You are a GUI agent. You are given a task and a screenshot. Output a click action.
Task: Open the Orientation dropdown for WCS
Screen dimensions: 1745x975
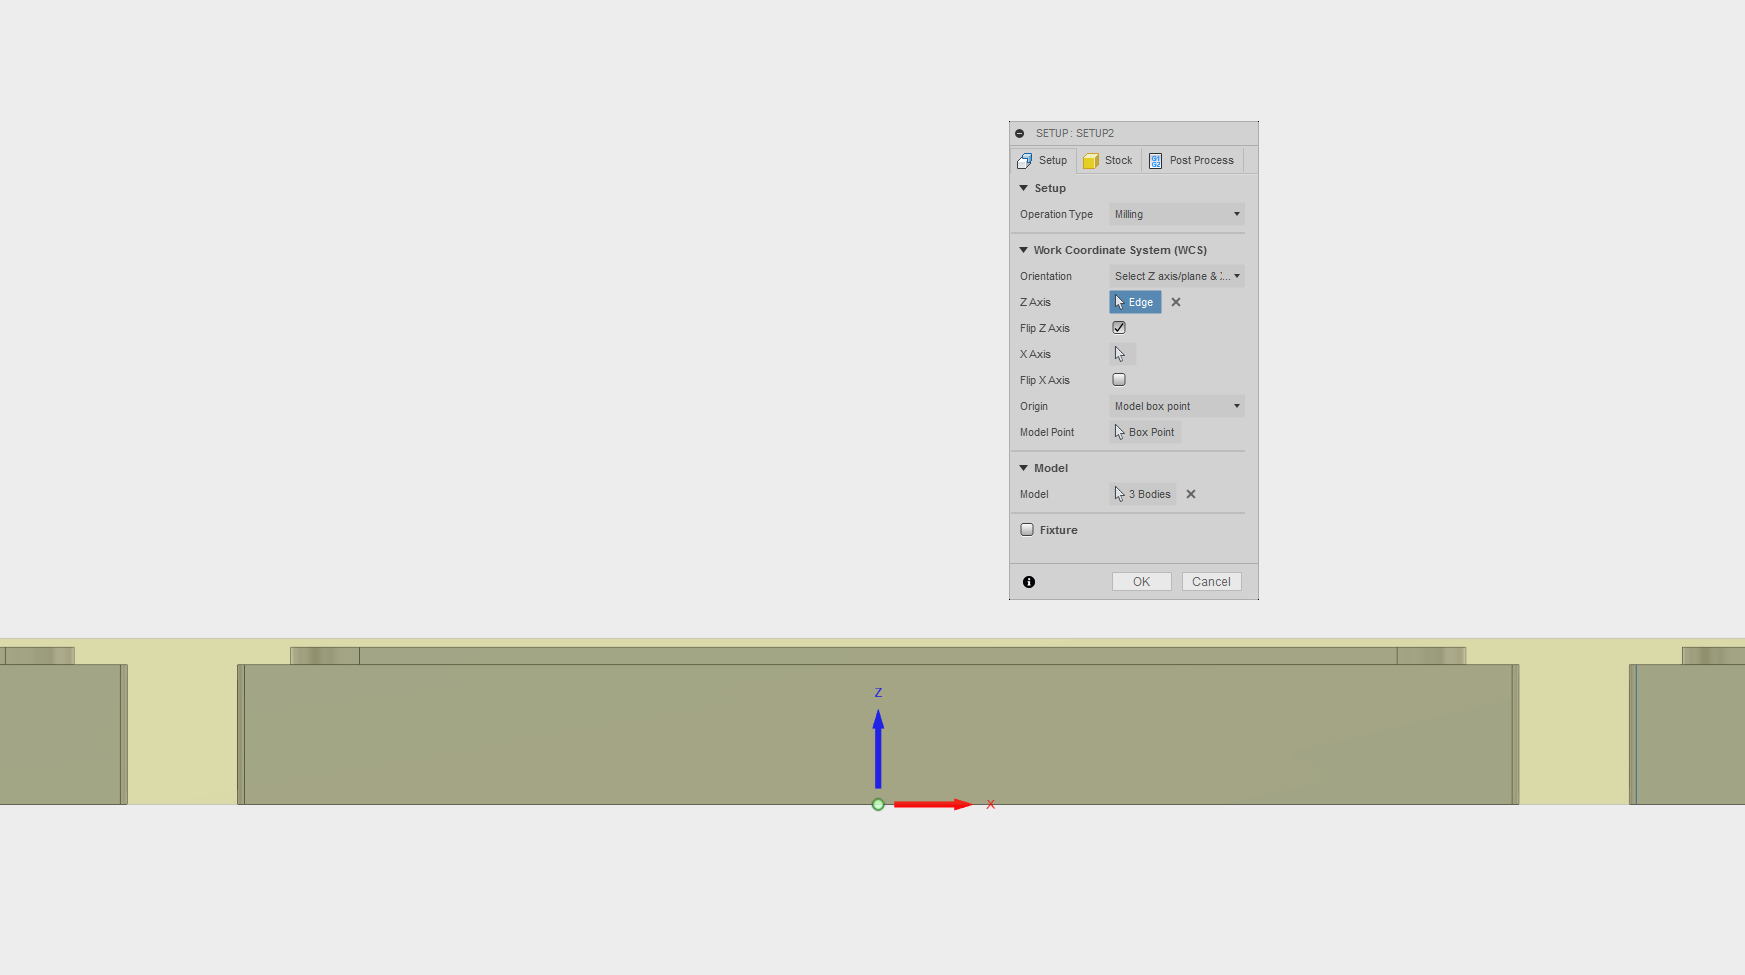coord(1177,276)
